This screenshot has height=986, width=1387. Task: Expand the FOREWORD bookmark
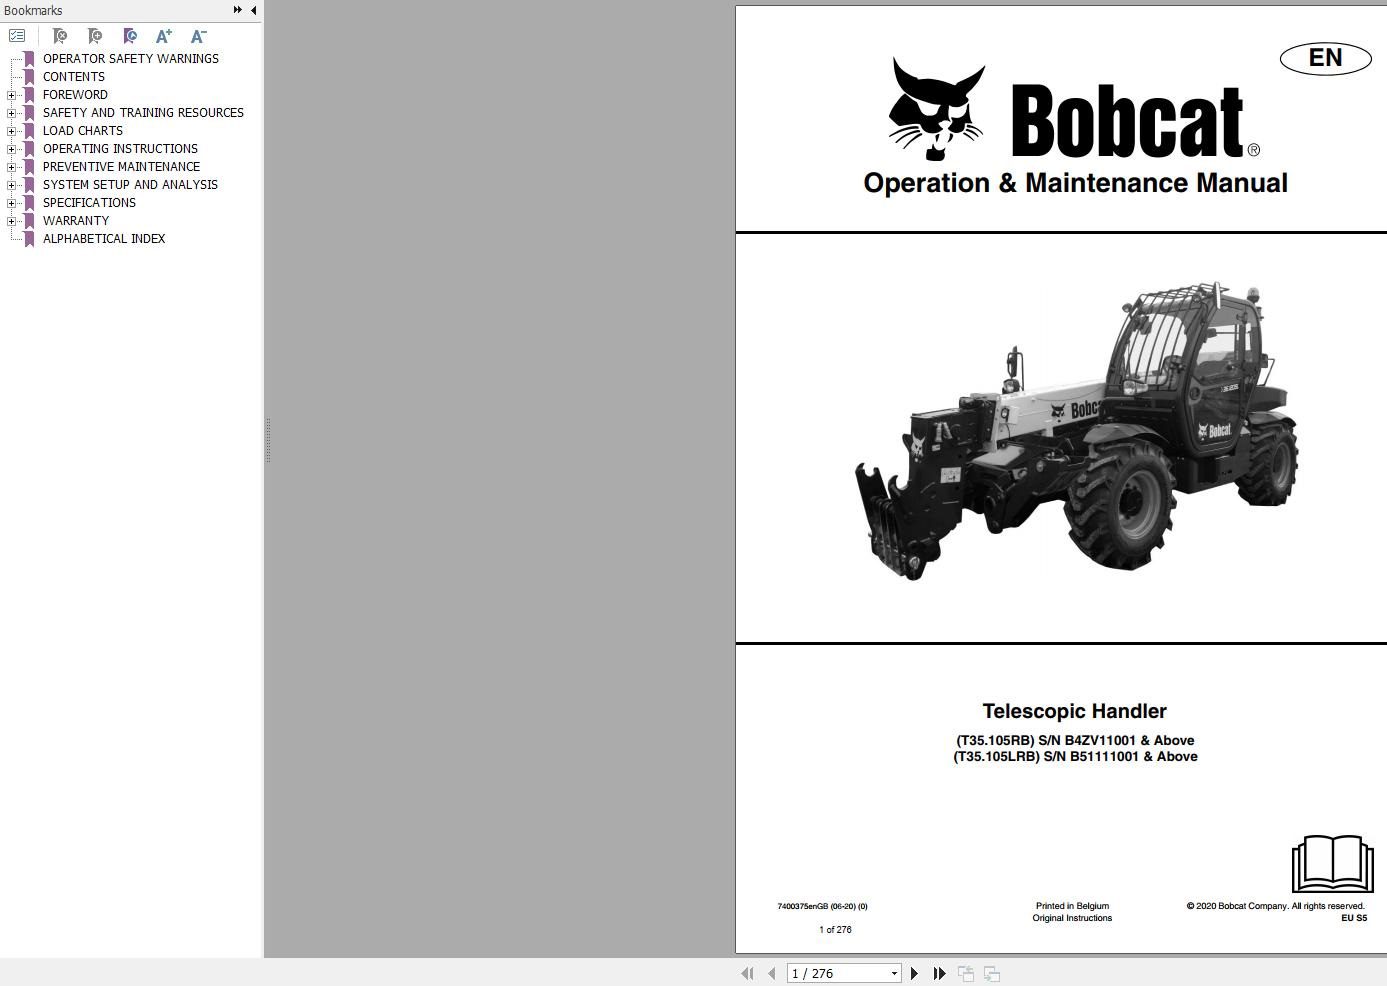10,94
